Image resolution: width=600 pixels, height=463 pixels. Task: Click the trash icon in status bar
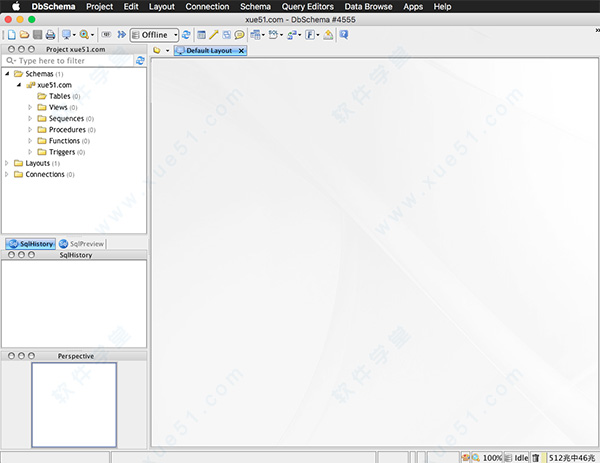click(536, 456)
